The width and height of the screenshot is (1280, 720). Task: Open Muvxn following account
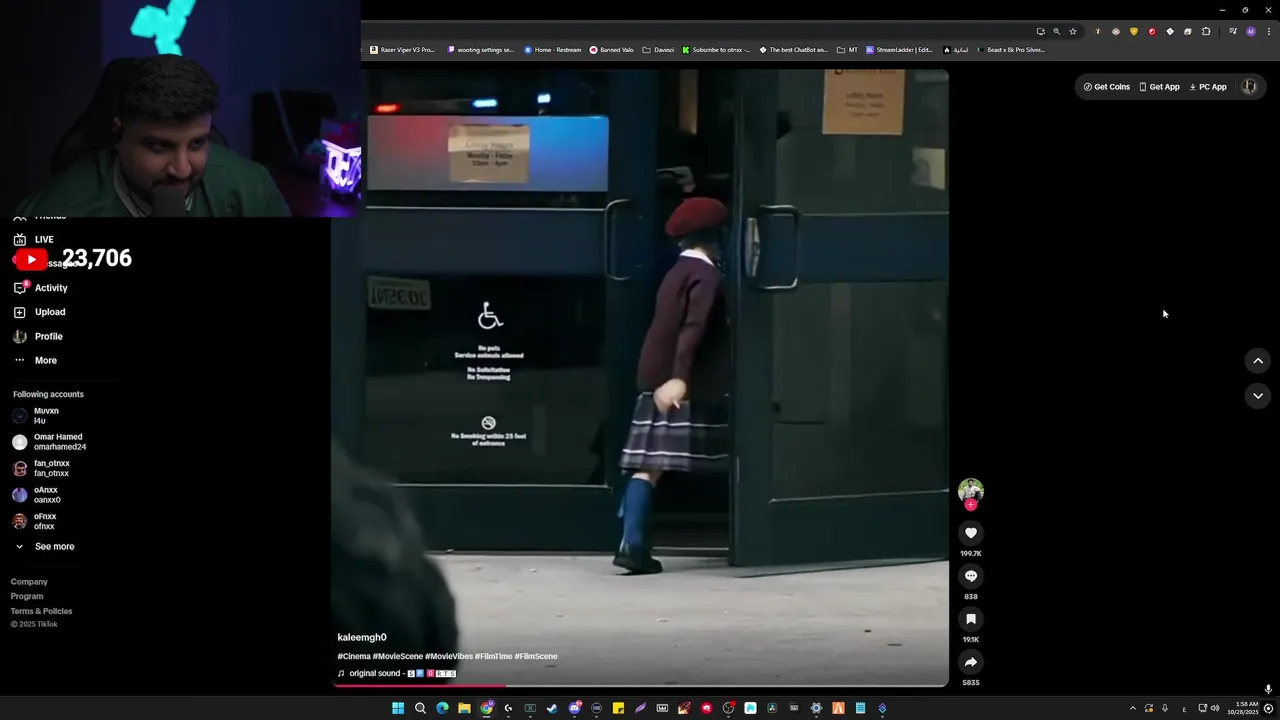click(x=36, y=416)
